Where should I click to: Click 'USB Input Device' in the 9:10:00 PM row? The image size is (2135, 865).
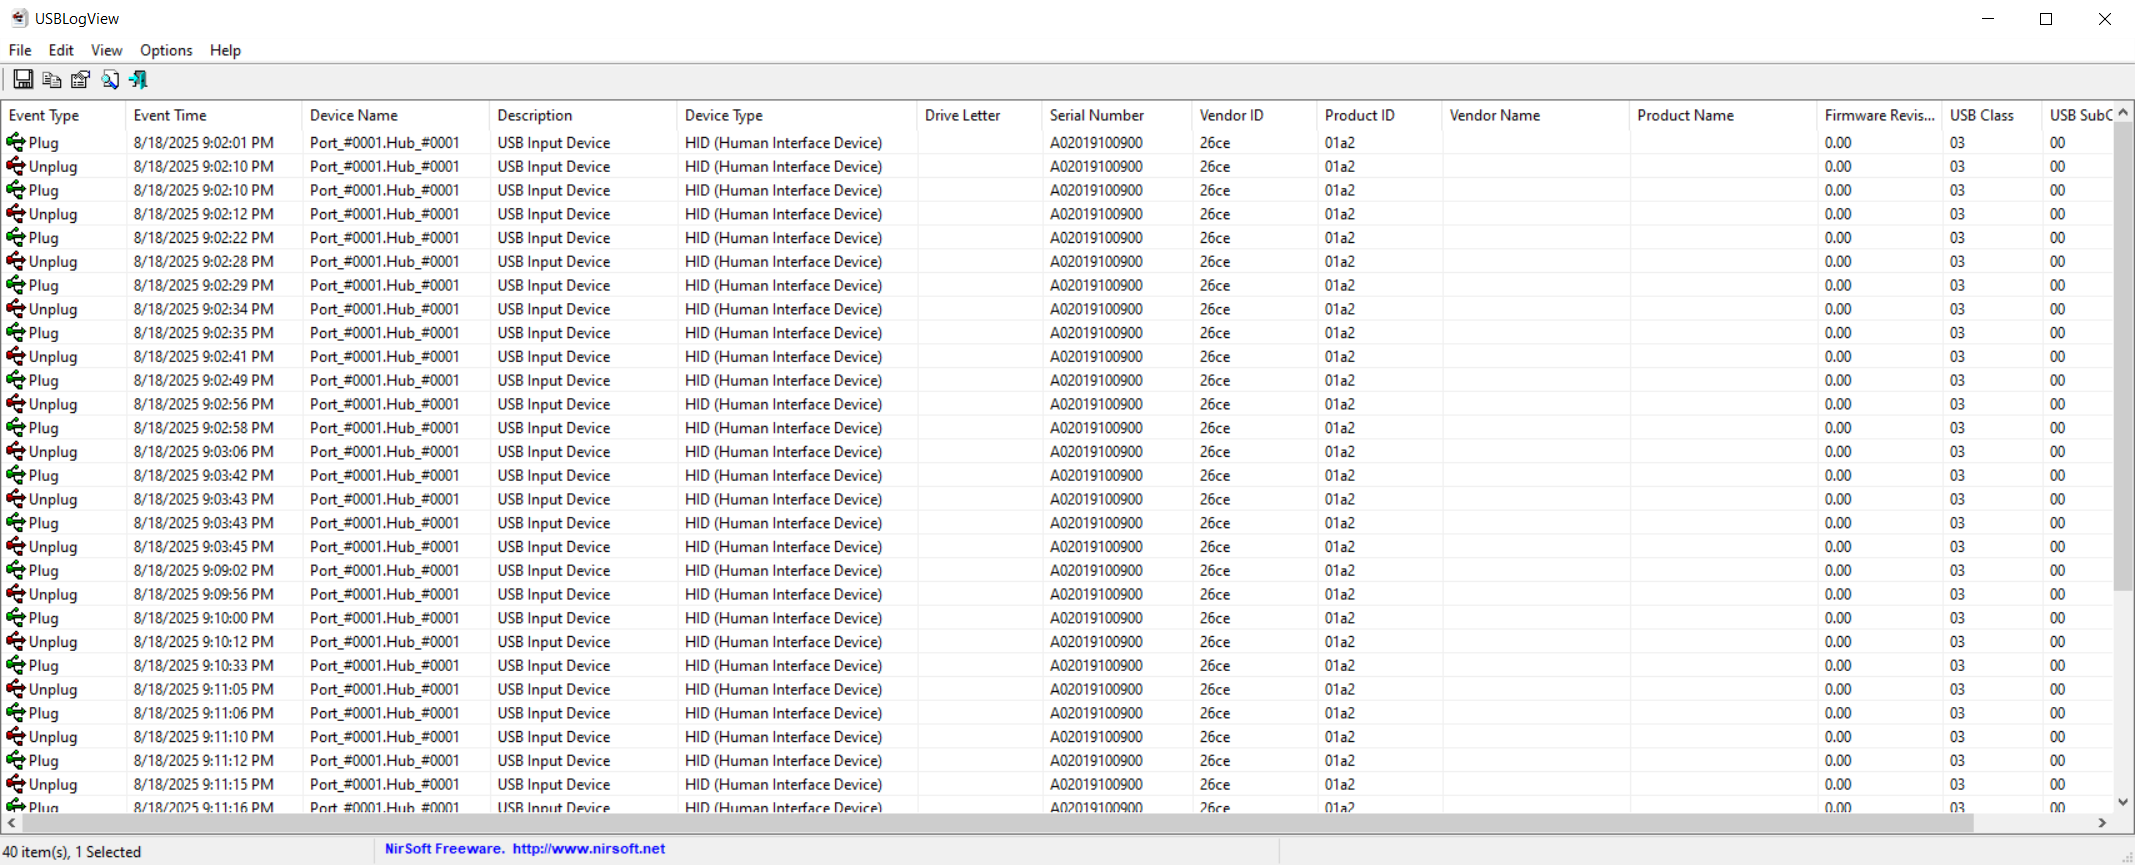[554, 618]
